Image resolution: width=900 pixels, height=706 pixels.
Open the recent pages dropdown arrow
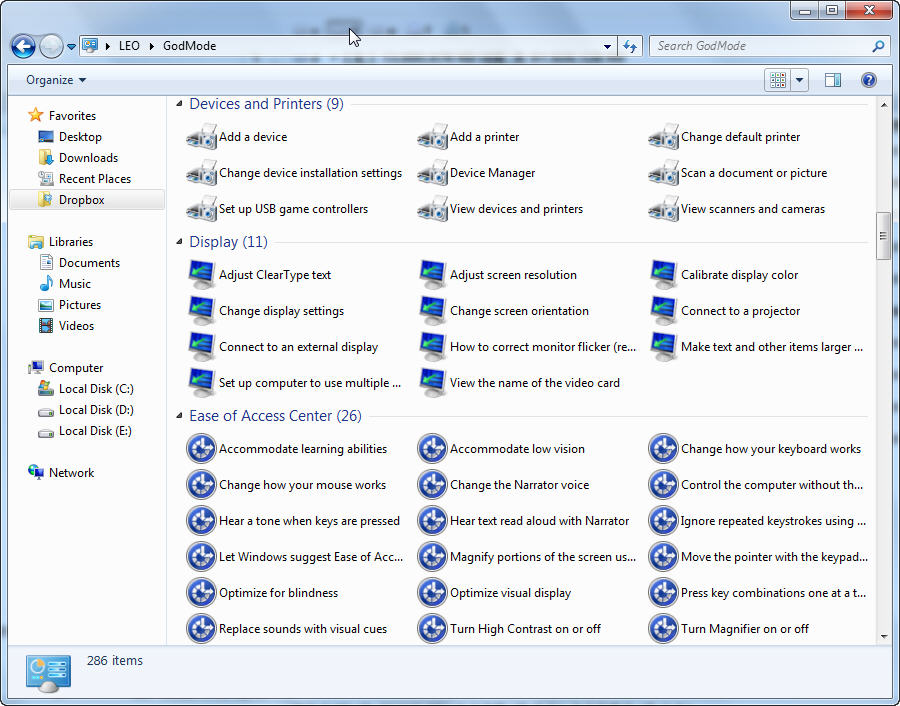71,46
